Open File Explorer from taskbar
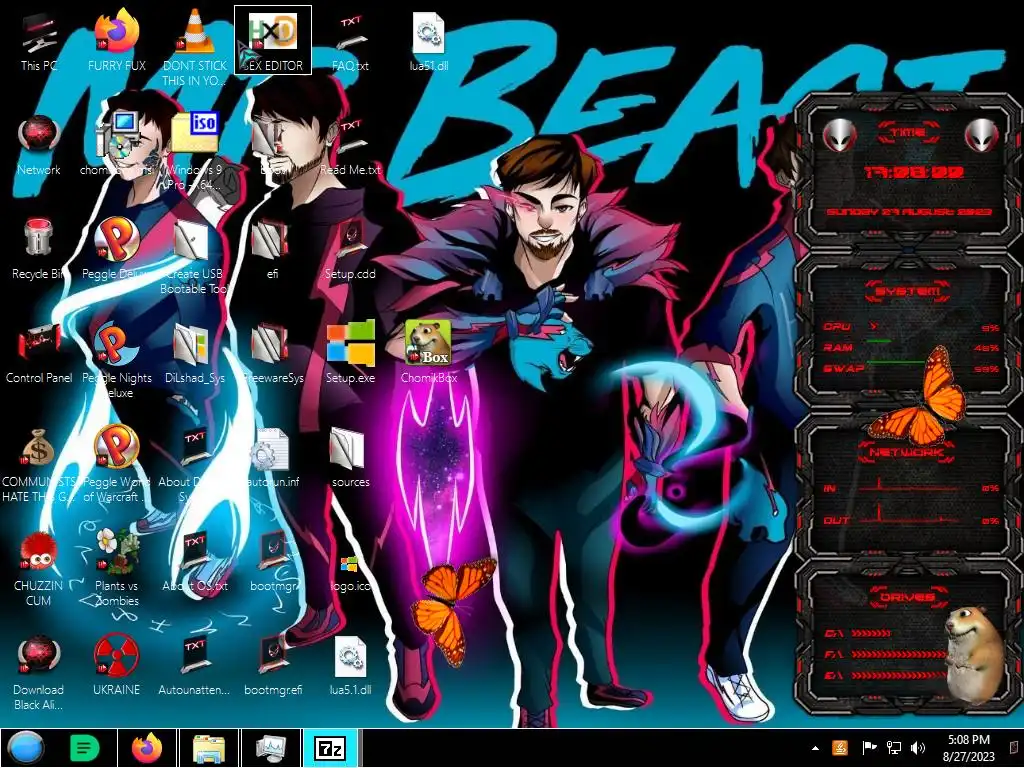The width and height of the screenshot is (1024, 768). click(209, 748)
